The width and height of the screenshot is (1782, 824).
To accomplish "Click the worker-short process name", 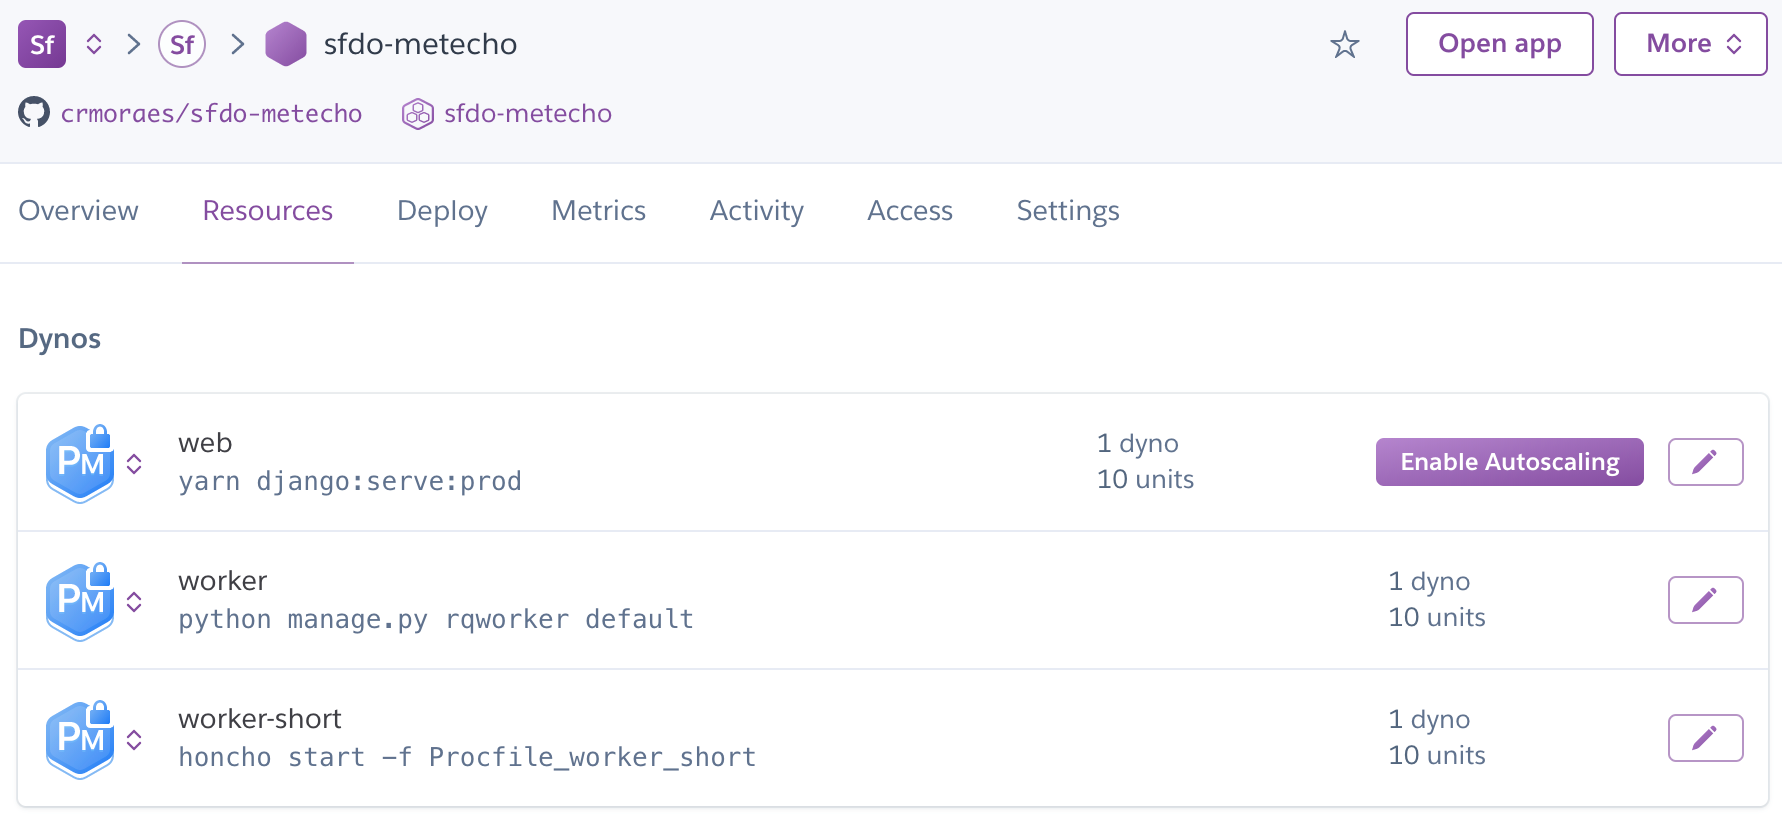I will click(260, 719).
